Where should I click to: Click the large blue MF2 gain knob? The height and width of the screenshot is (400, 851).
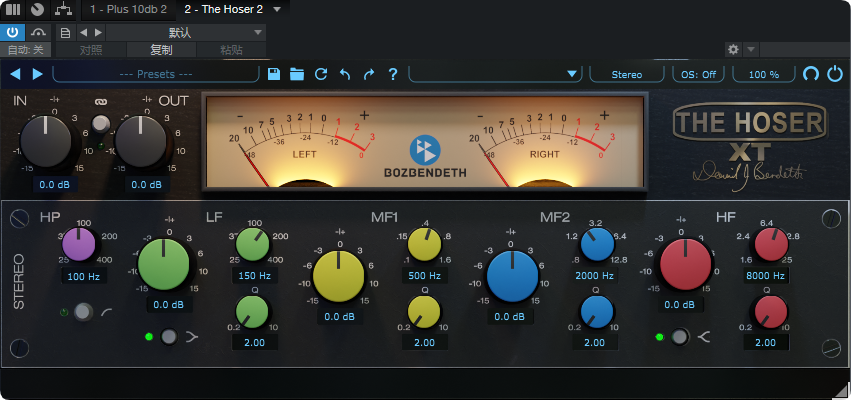pos(512,276)
